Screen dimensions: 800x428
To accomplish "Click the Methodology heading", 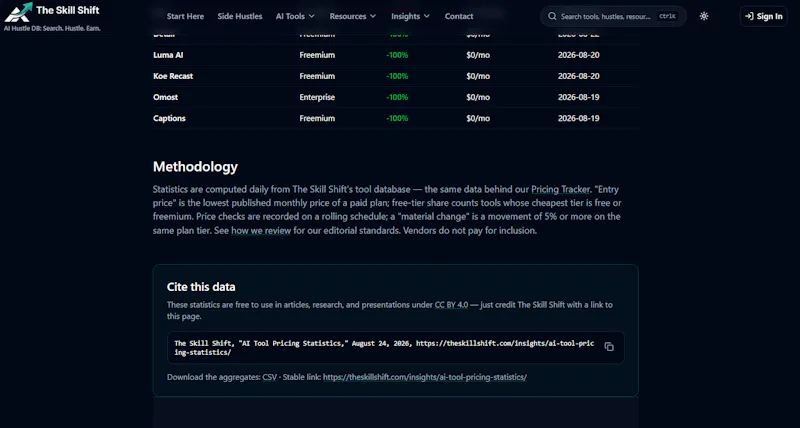I will (195, 167).
